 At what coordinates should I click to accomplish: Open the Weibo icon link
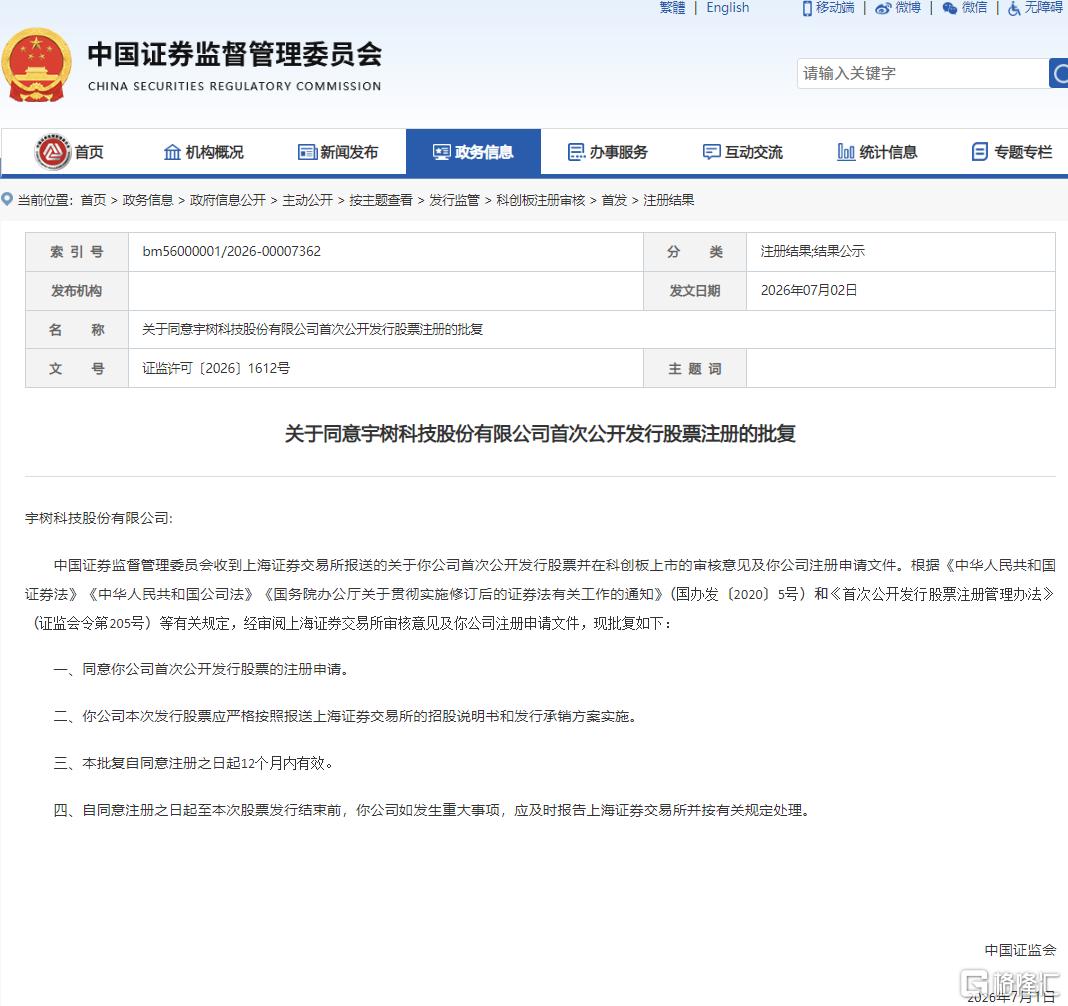883,8
